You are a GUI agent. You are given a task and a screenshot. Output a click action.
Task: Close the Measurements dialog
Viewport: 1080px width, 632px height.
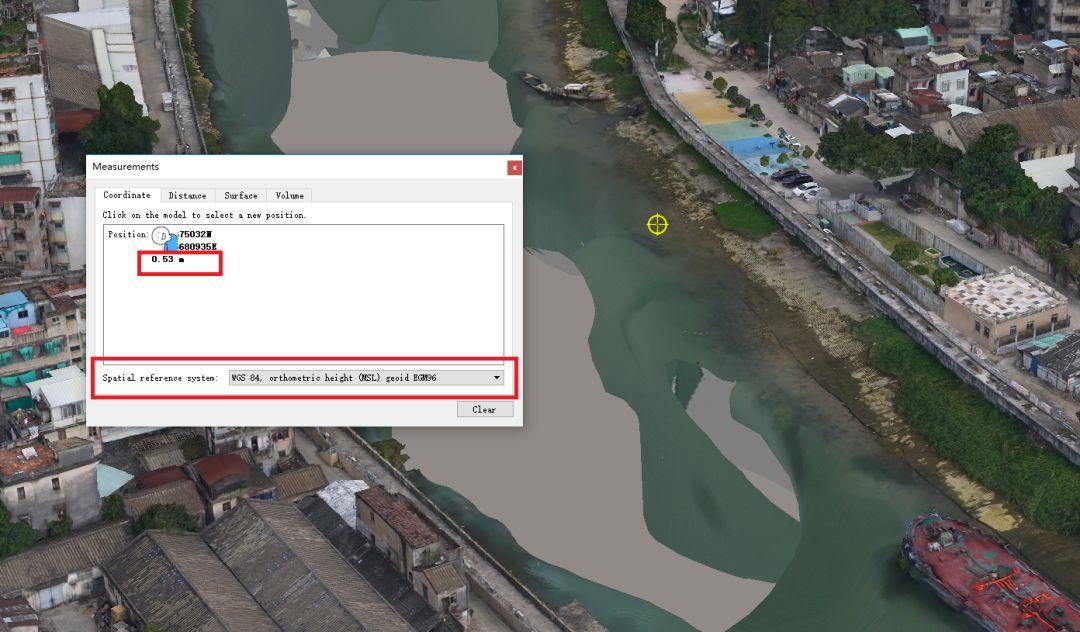click(514, 167)
